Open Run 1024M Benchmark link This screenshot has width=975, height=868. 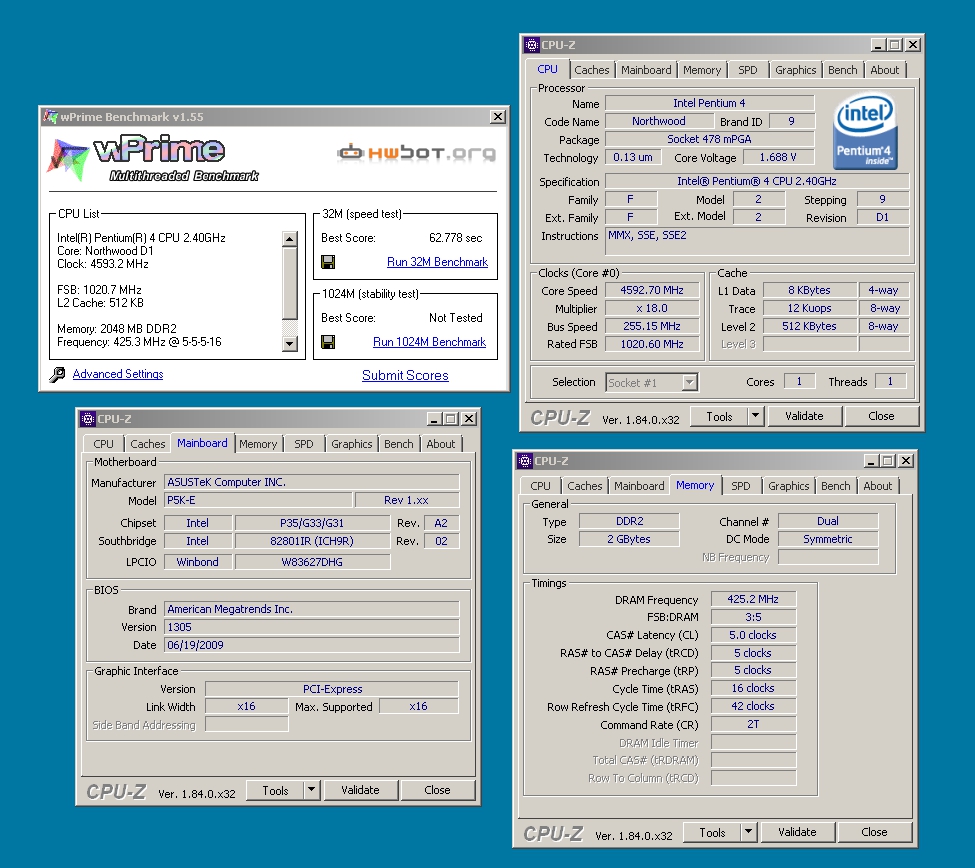click(x=429, y=342)
